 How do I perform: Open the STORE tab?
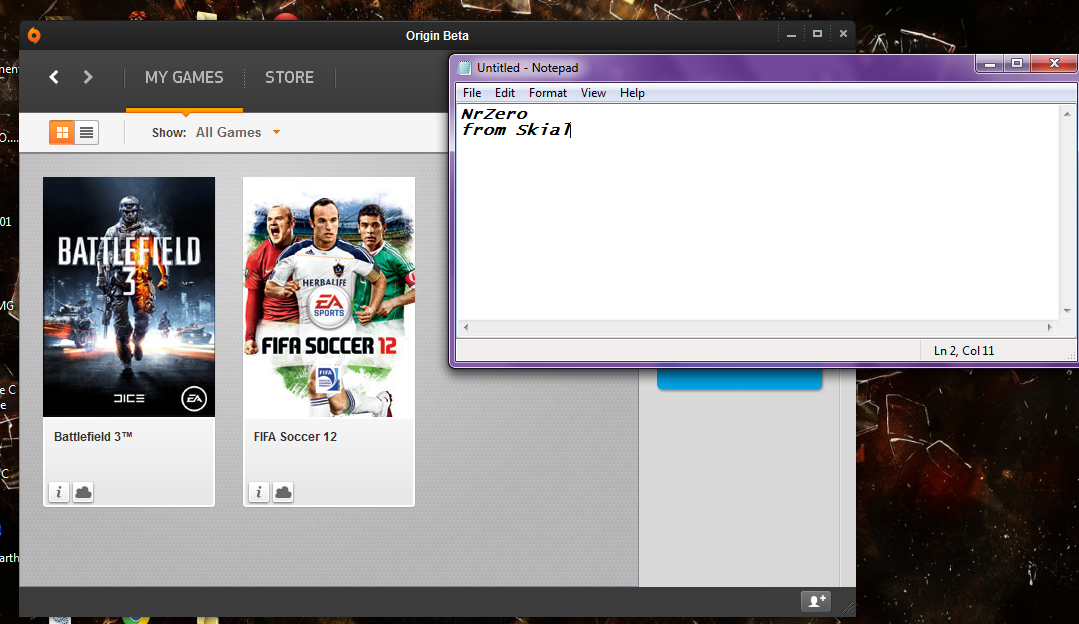tap(289, 77)
